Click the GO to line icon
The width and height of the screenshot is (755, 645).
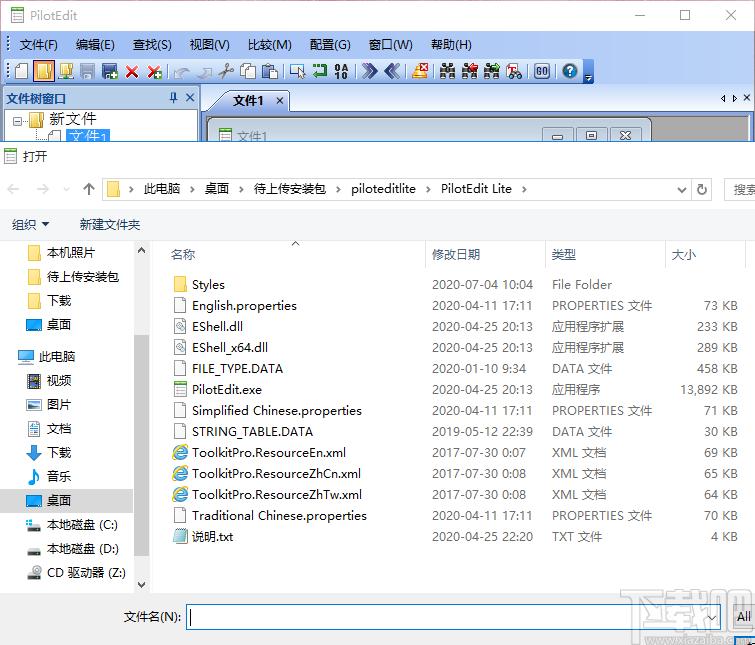[x=542, y=71]
